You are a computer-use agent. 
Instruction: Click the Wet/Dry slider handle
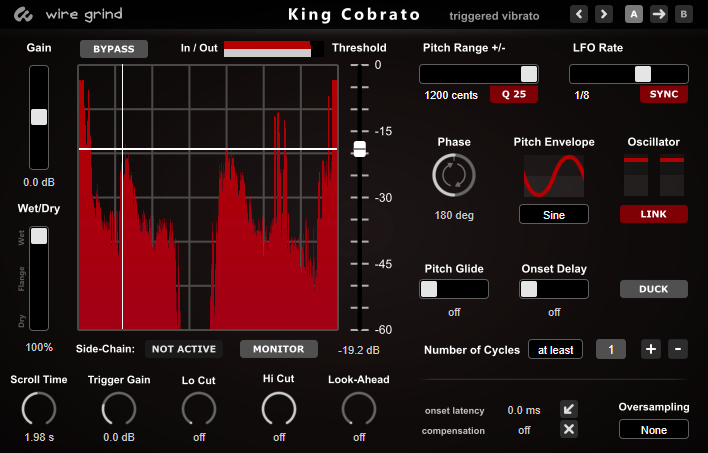click(39, 236)
